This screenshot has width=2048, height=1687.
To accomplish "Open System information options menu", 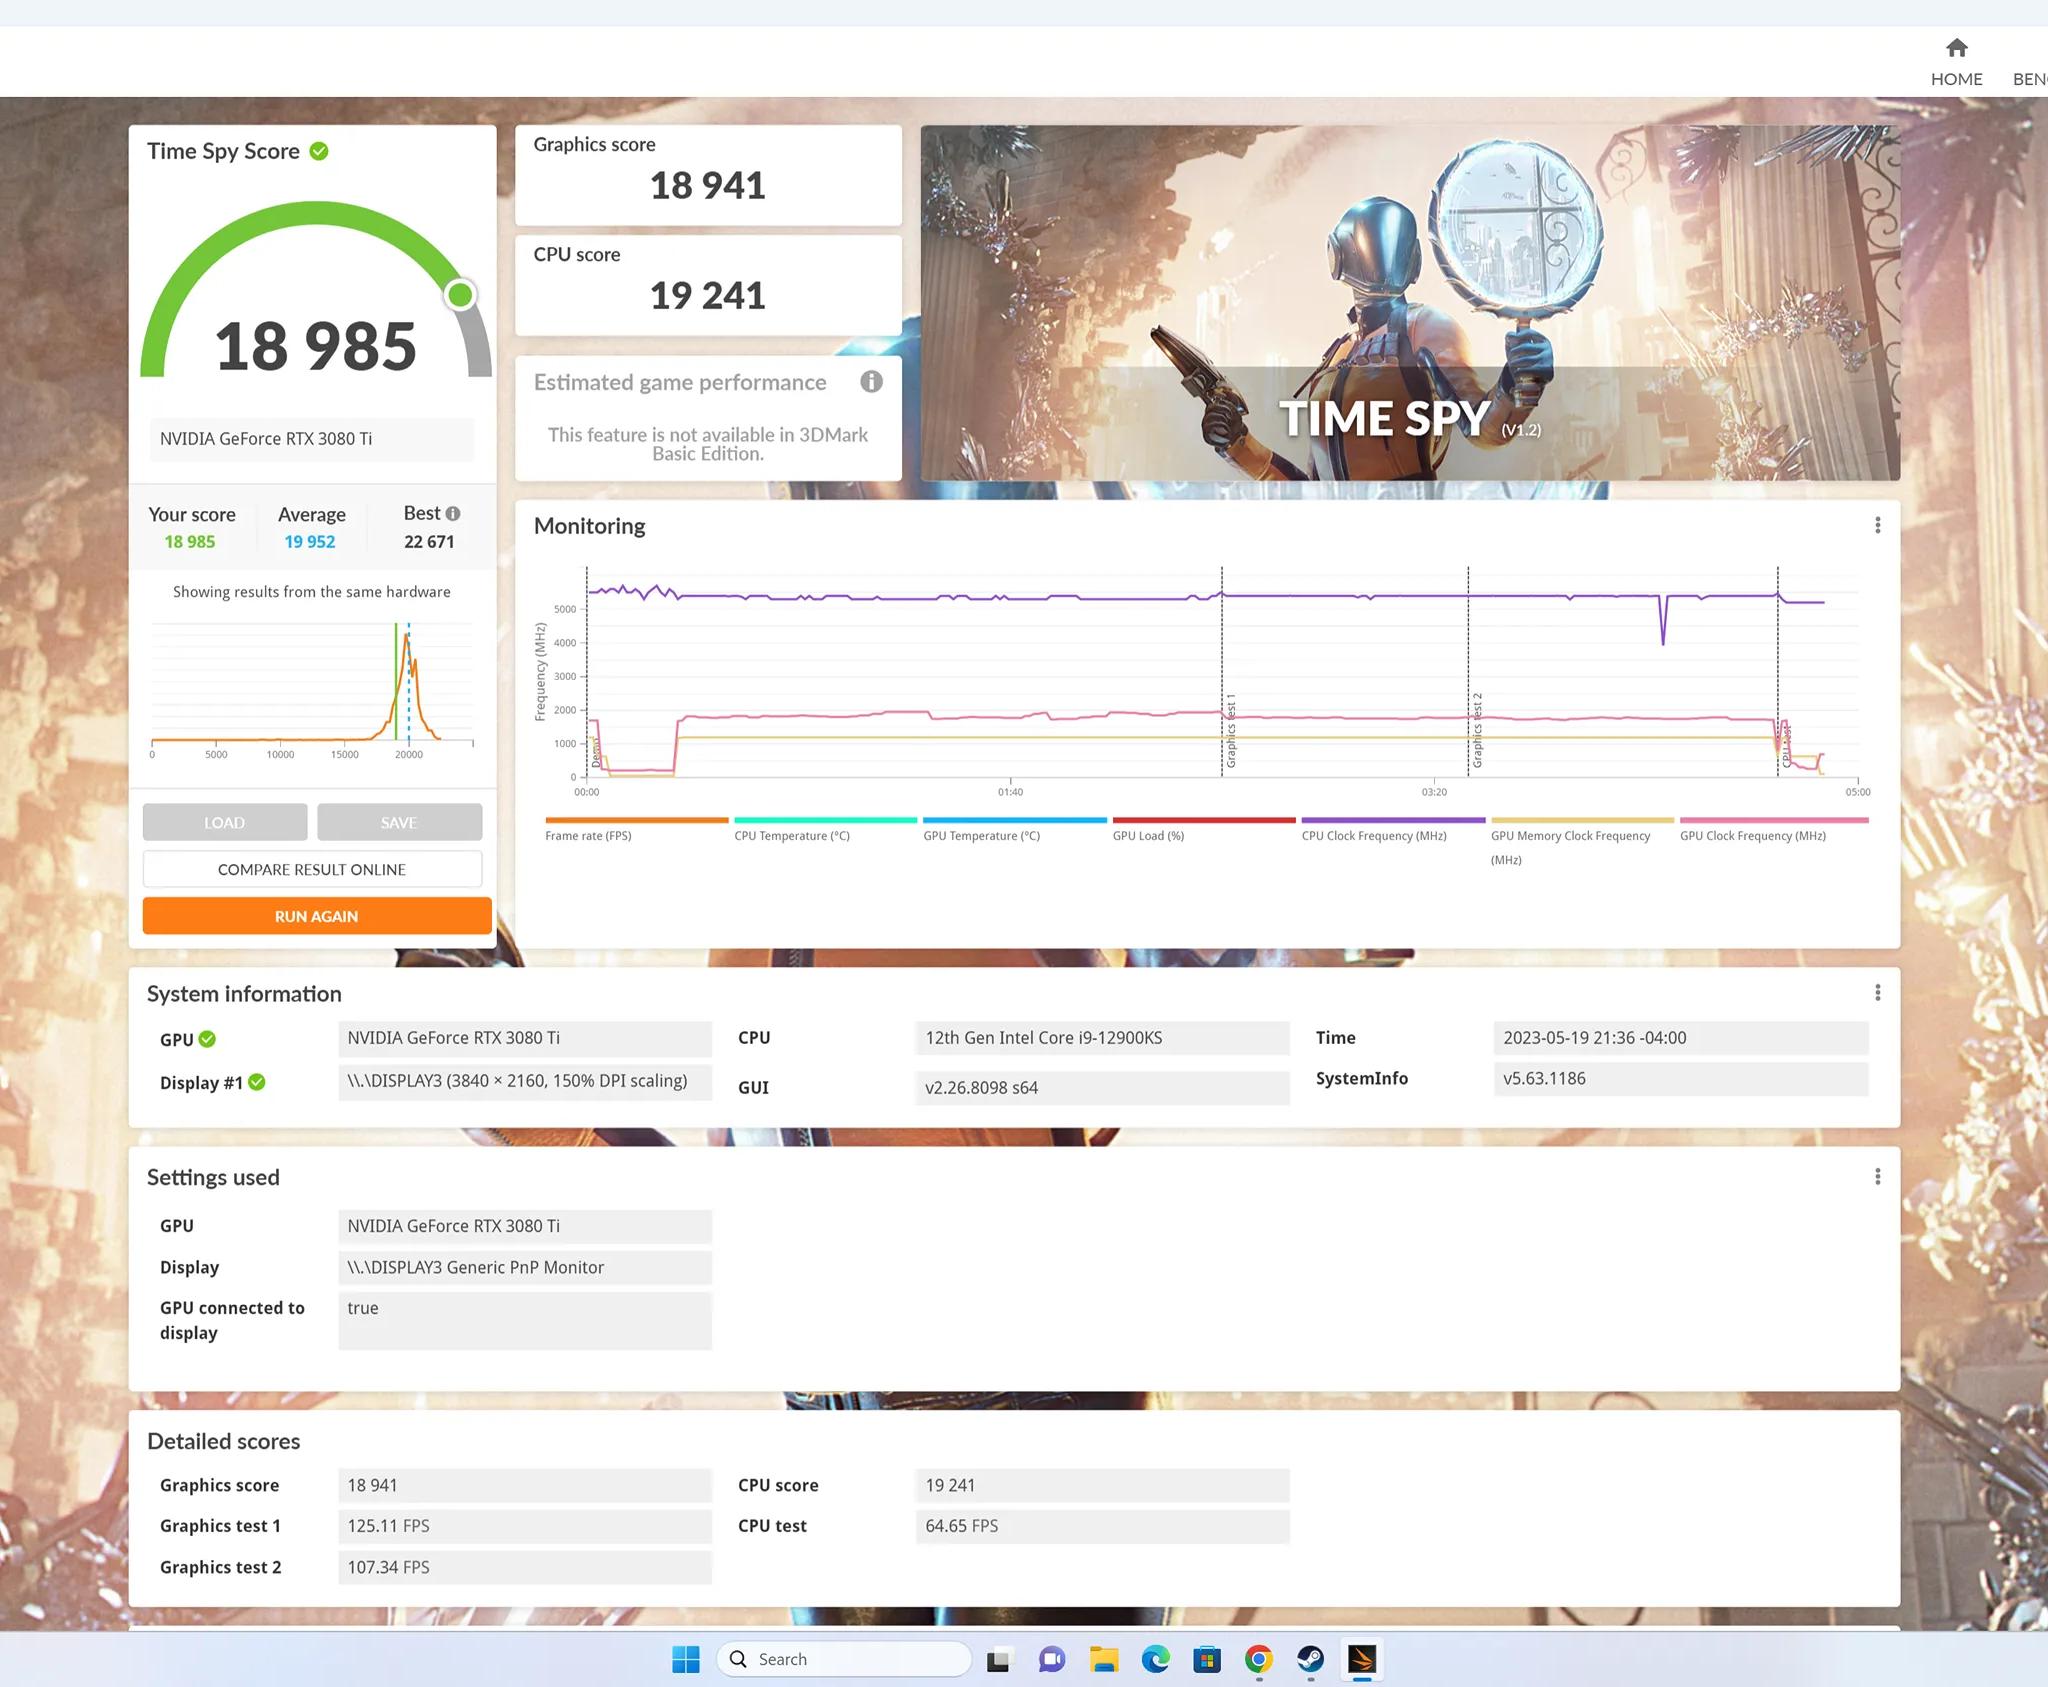I will pyautogui.click(x=1878, y=993).
